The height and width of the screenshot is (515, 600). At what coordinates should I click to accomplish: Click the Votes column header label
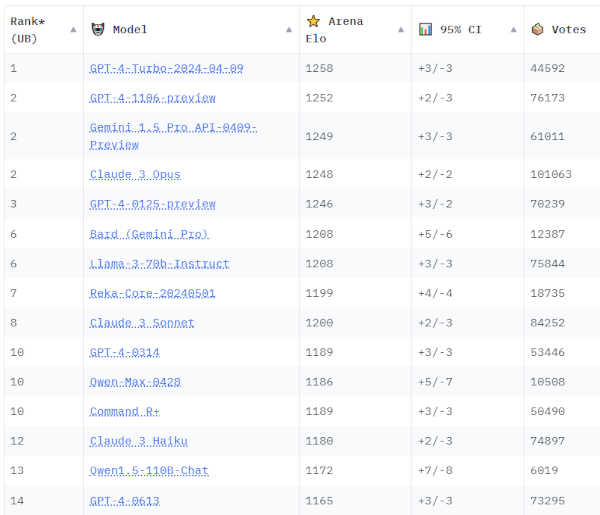[569, 29]
